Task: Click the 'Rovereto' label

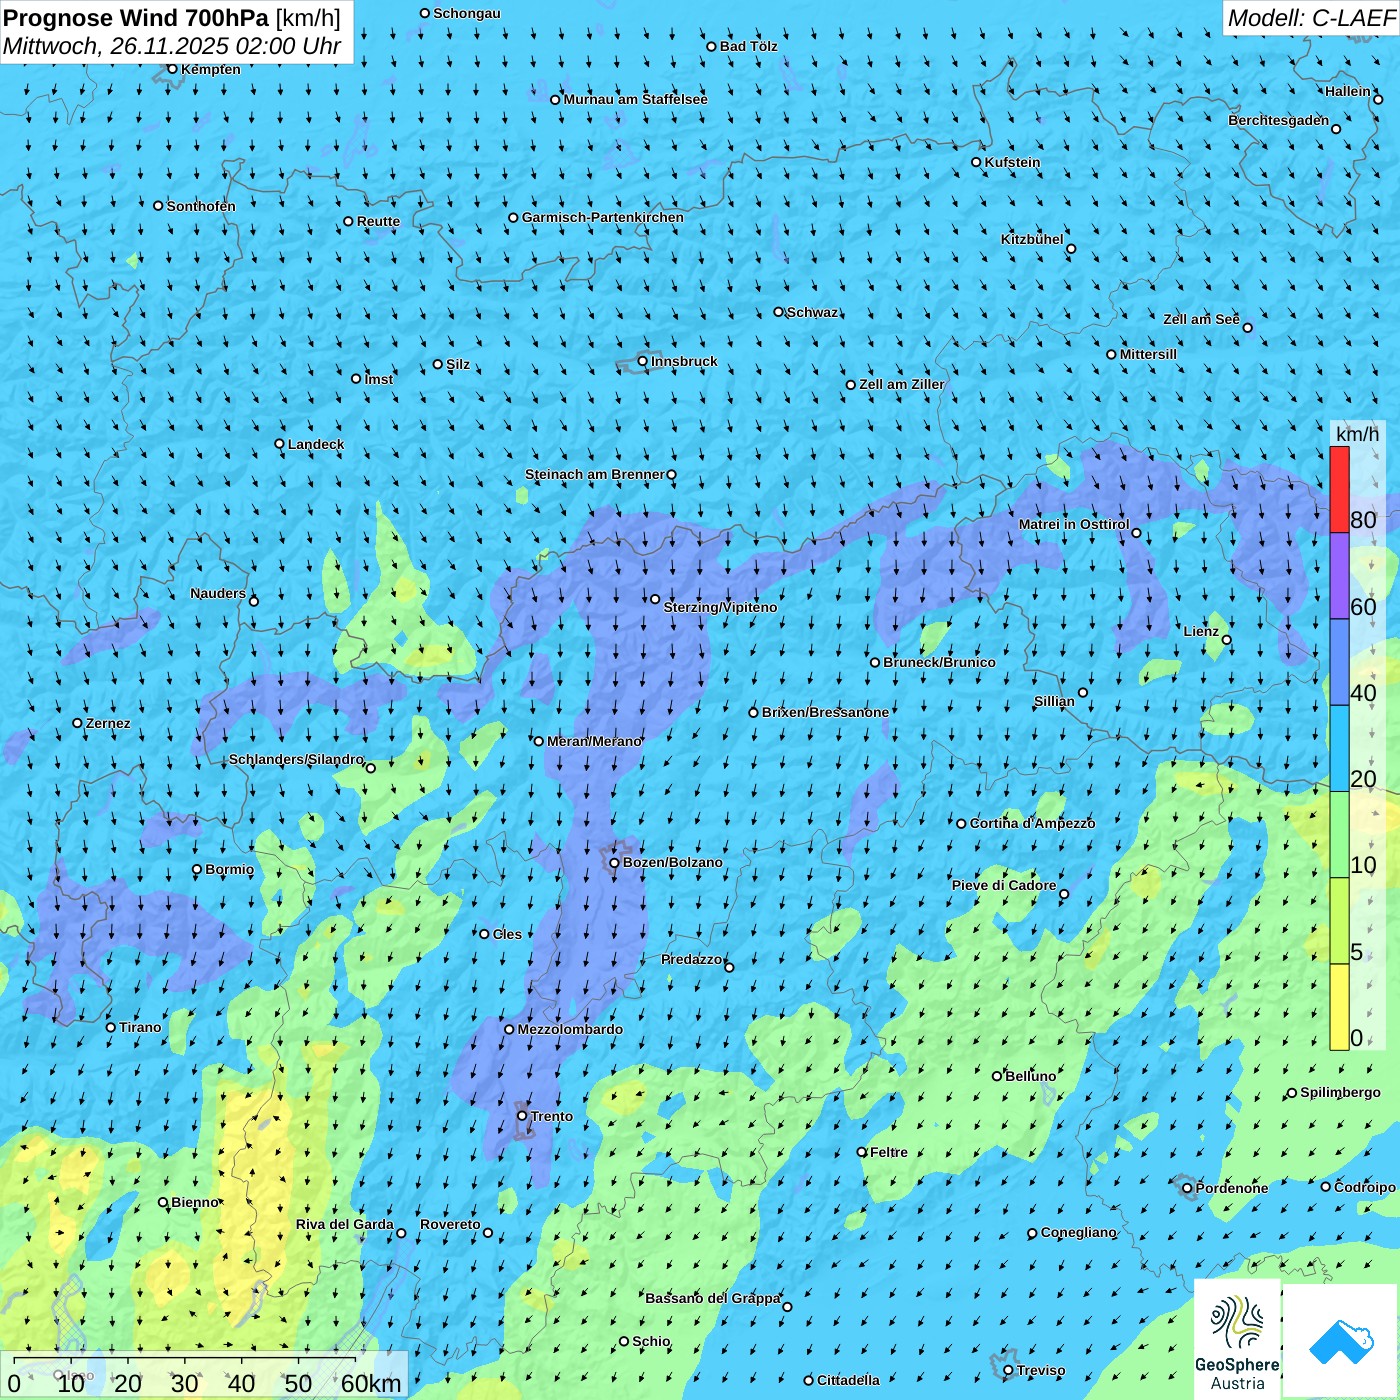Action: point(450,1224)
